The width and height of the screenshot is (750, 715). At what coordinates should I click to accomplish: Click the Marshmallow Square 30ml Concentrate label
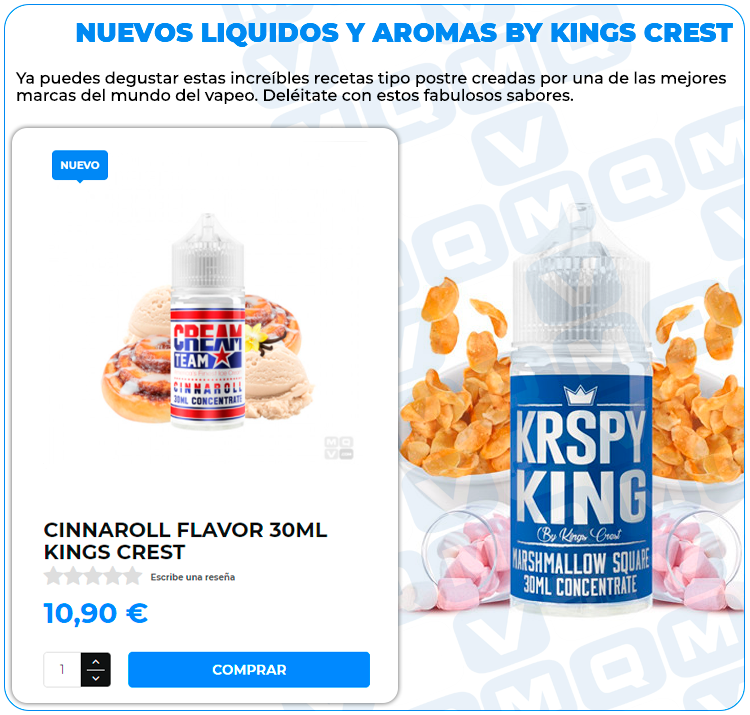[580, 572]
